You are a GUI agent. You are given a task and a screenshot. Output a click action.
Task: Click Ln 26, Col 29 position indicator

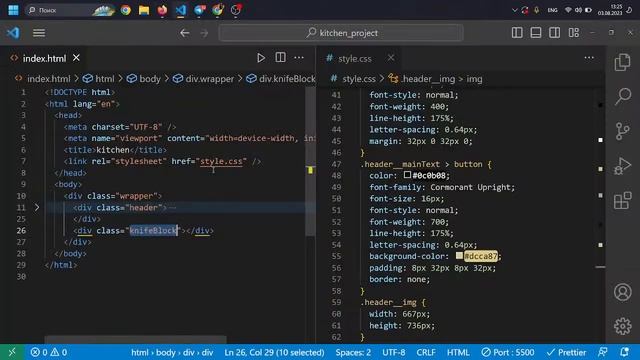tap(274, 352)
